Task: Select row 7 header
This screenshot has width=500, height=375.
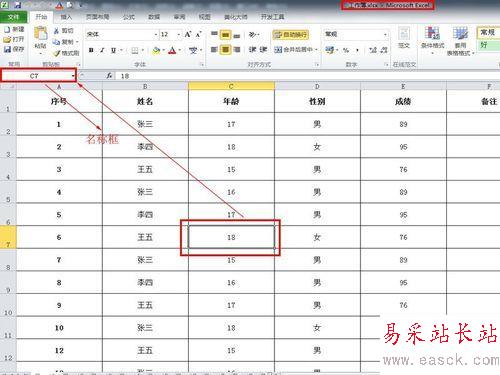Action: (x=8, y=237)
